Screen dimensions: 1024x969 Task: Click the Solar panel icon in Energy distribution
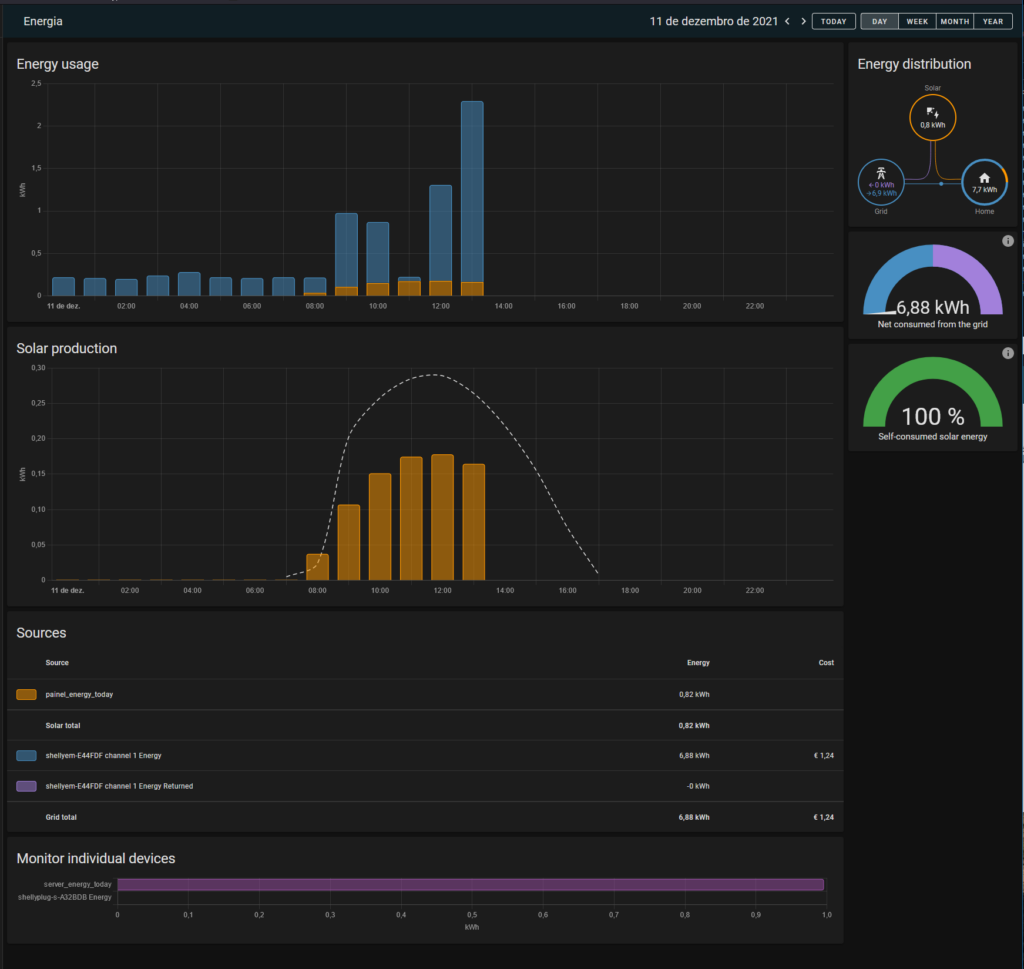pos(932,113)
